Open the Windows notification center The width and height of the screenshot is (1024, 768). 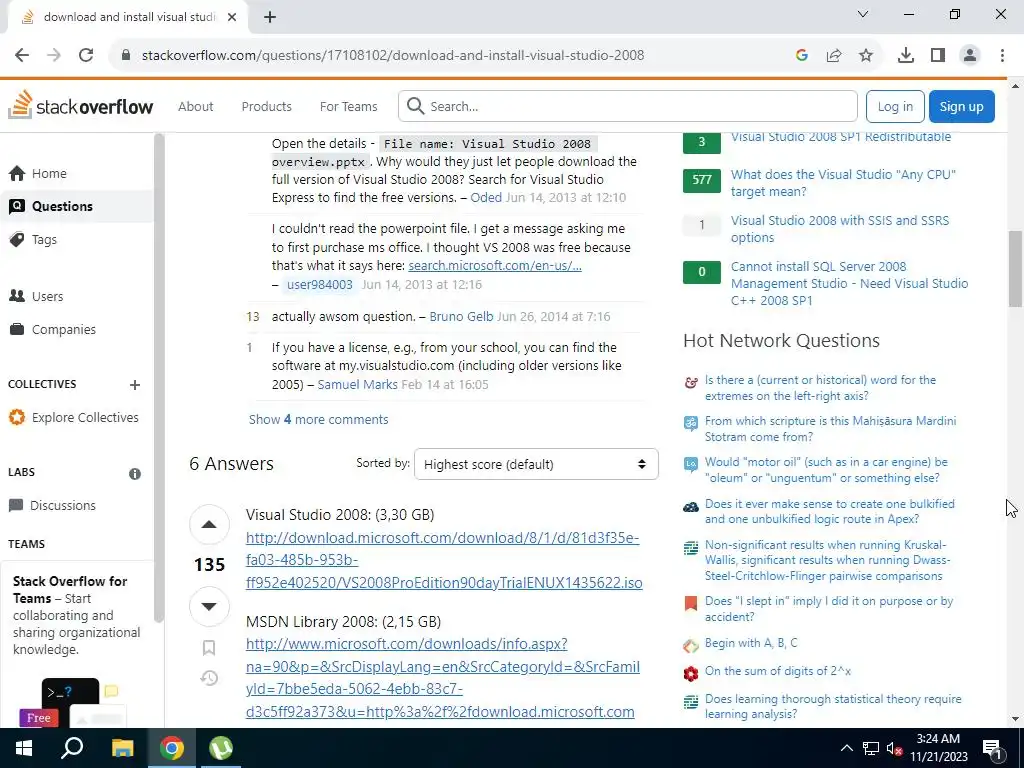pyautogui.click(x=992, y=748)
